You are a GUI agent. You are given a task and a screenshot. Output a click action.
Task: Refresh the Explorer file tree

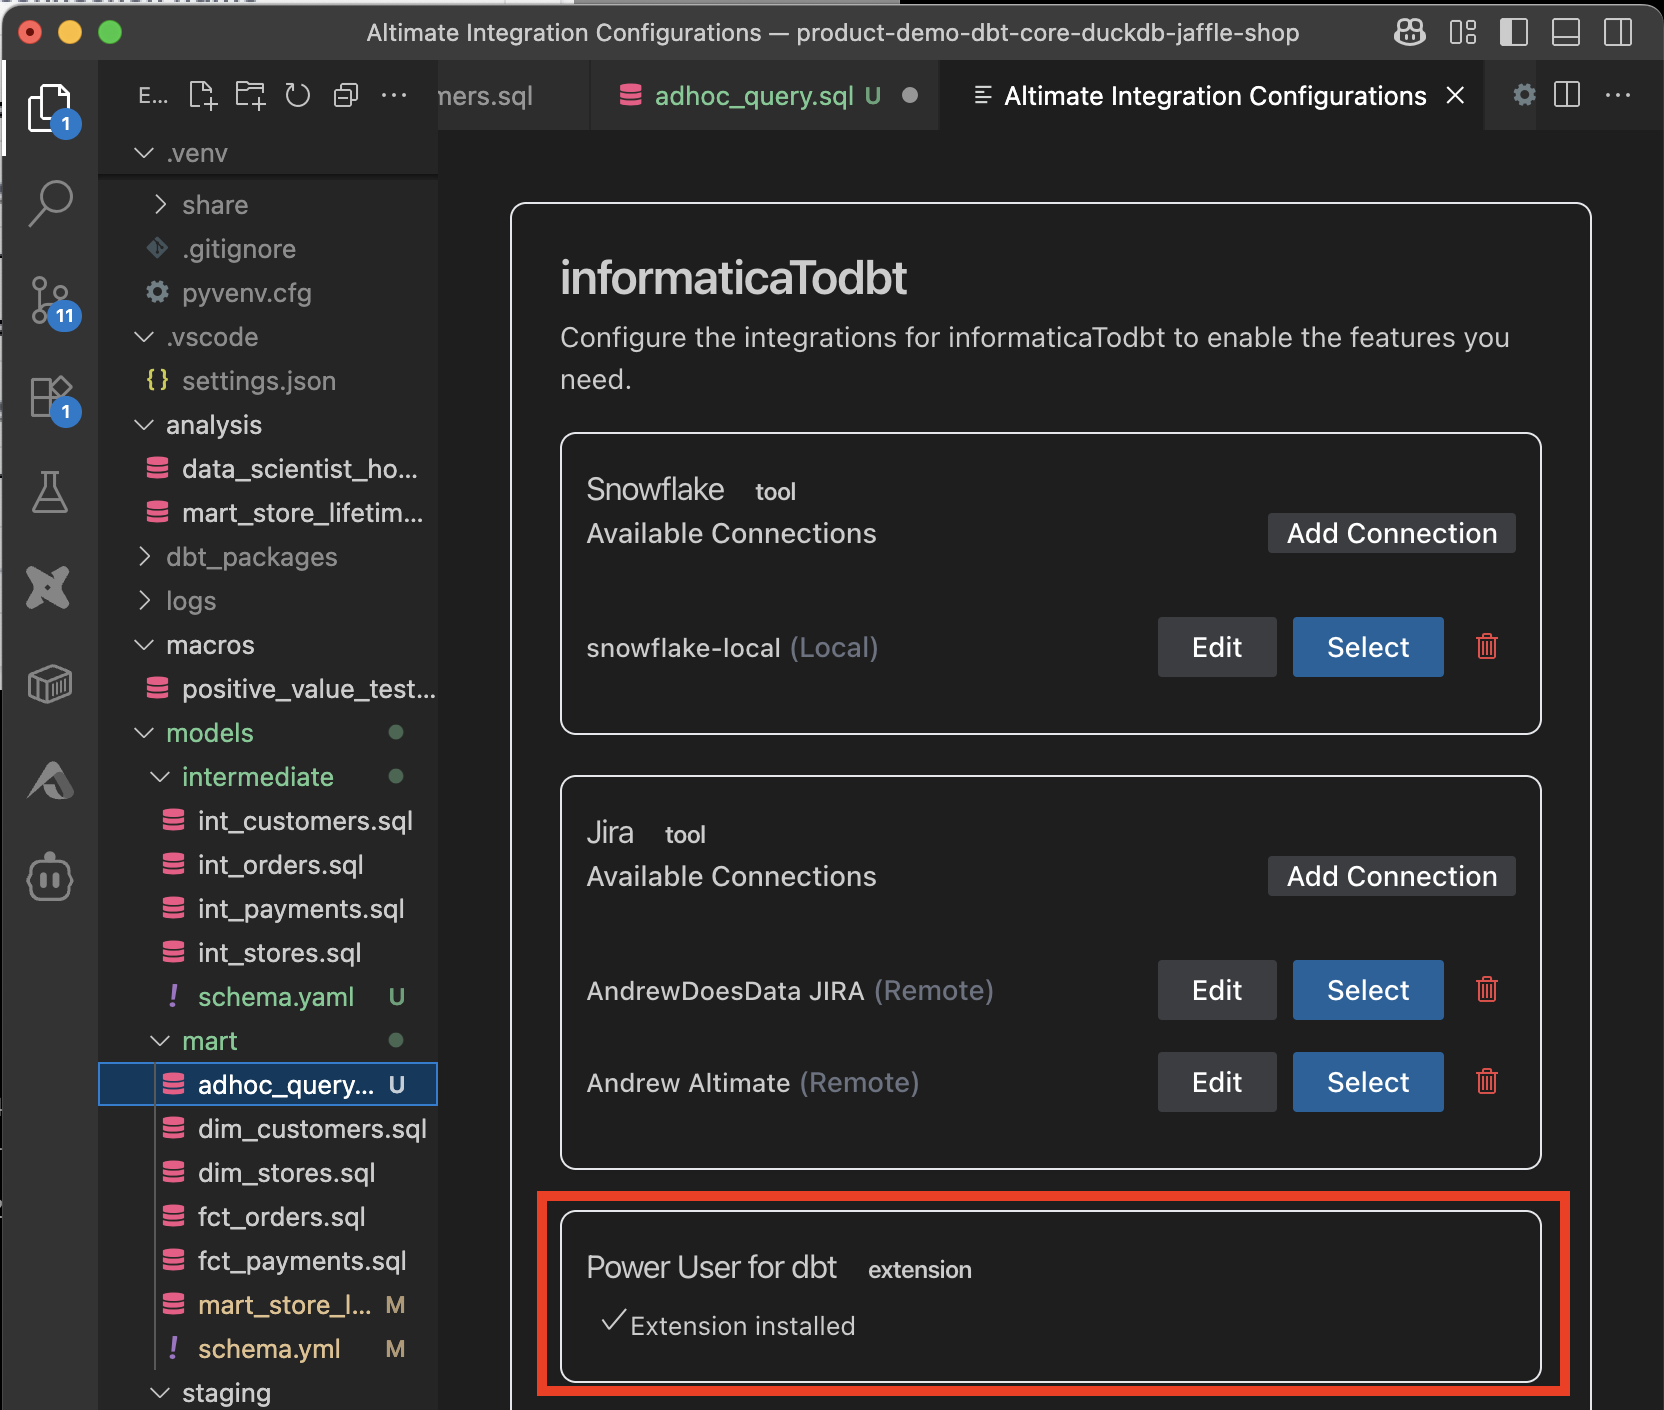point(298,95)
